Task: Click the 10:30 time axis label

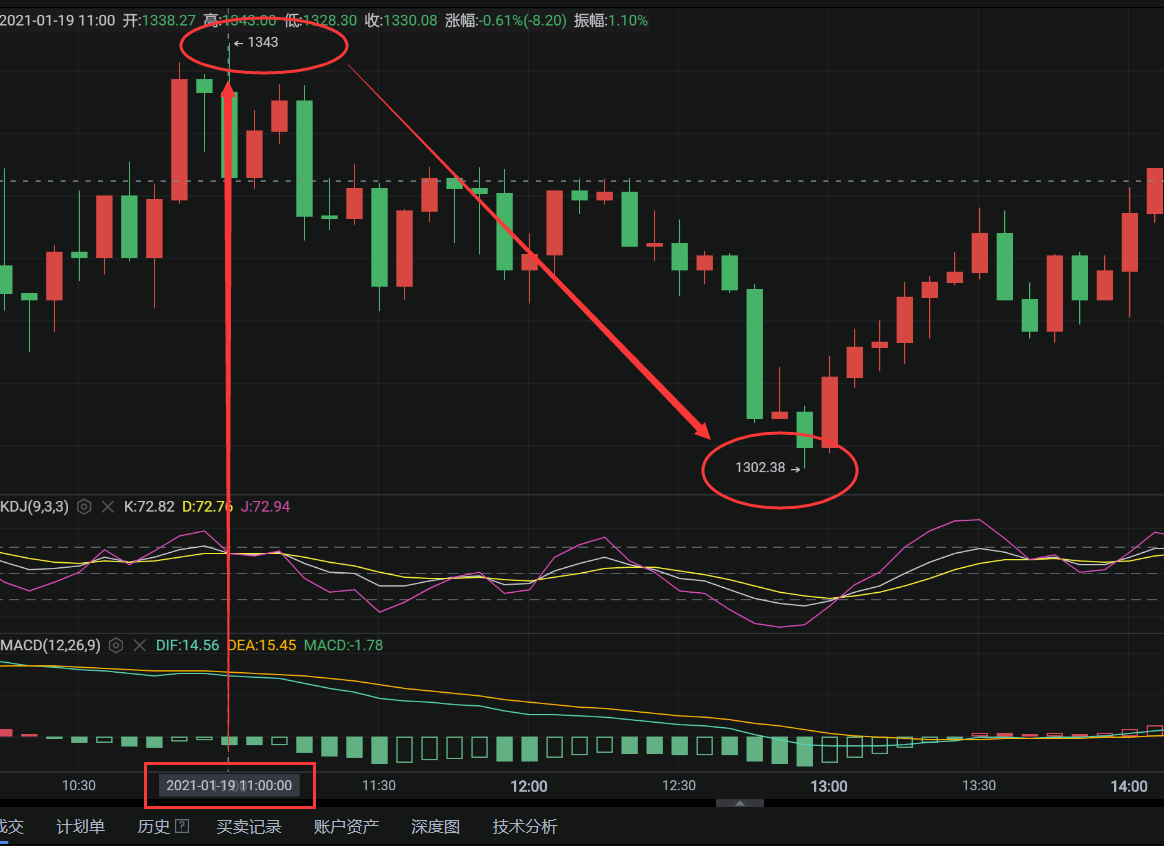Action: point(79,785)
